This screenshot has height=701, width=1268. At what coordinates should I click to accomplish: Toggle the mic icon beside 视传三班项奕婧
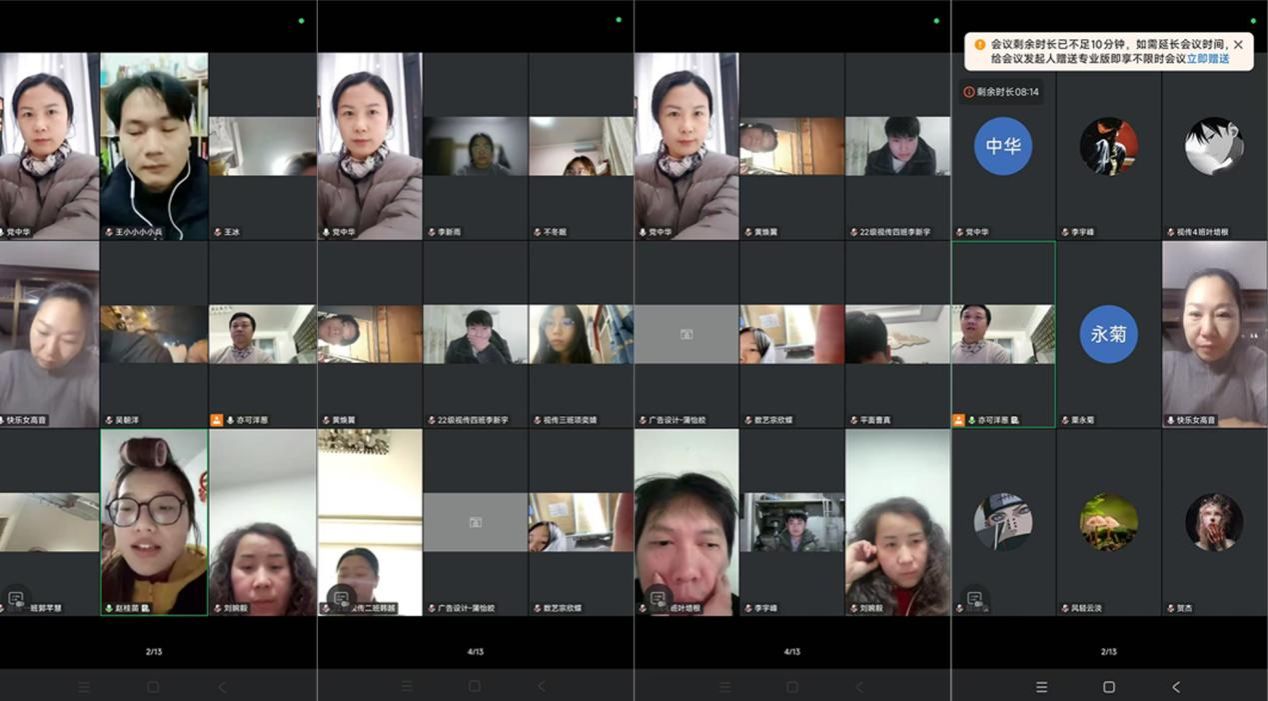click(535, 420)
